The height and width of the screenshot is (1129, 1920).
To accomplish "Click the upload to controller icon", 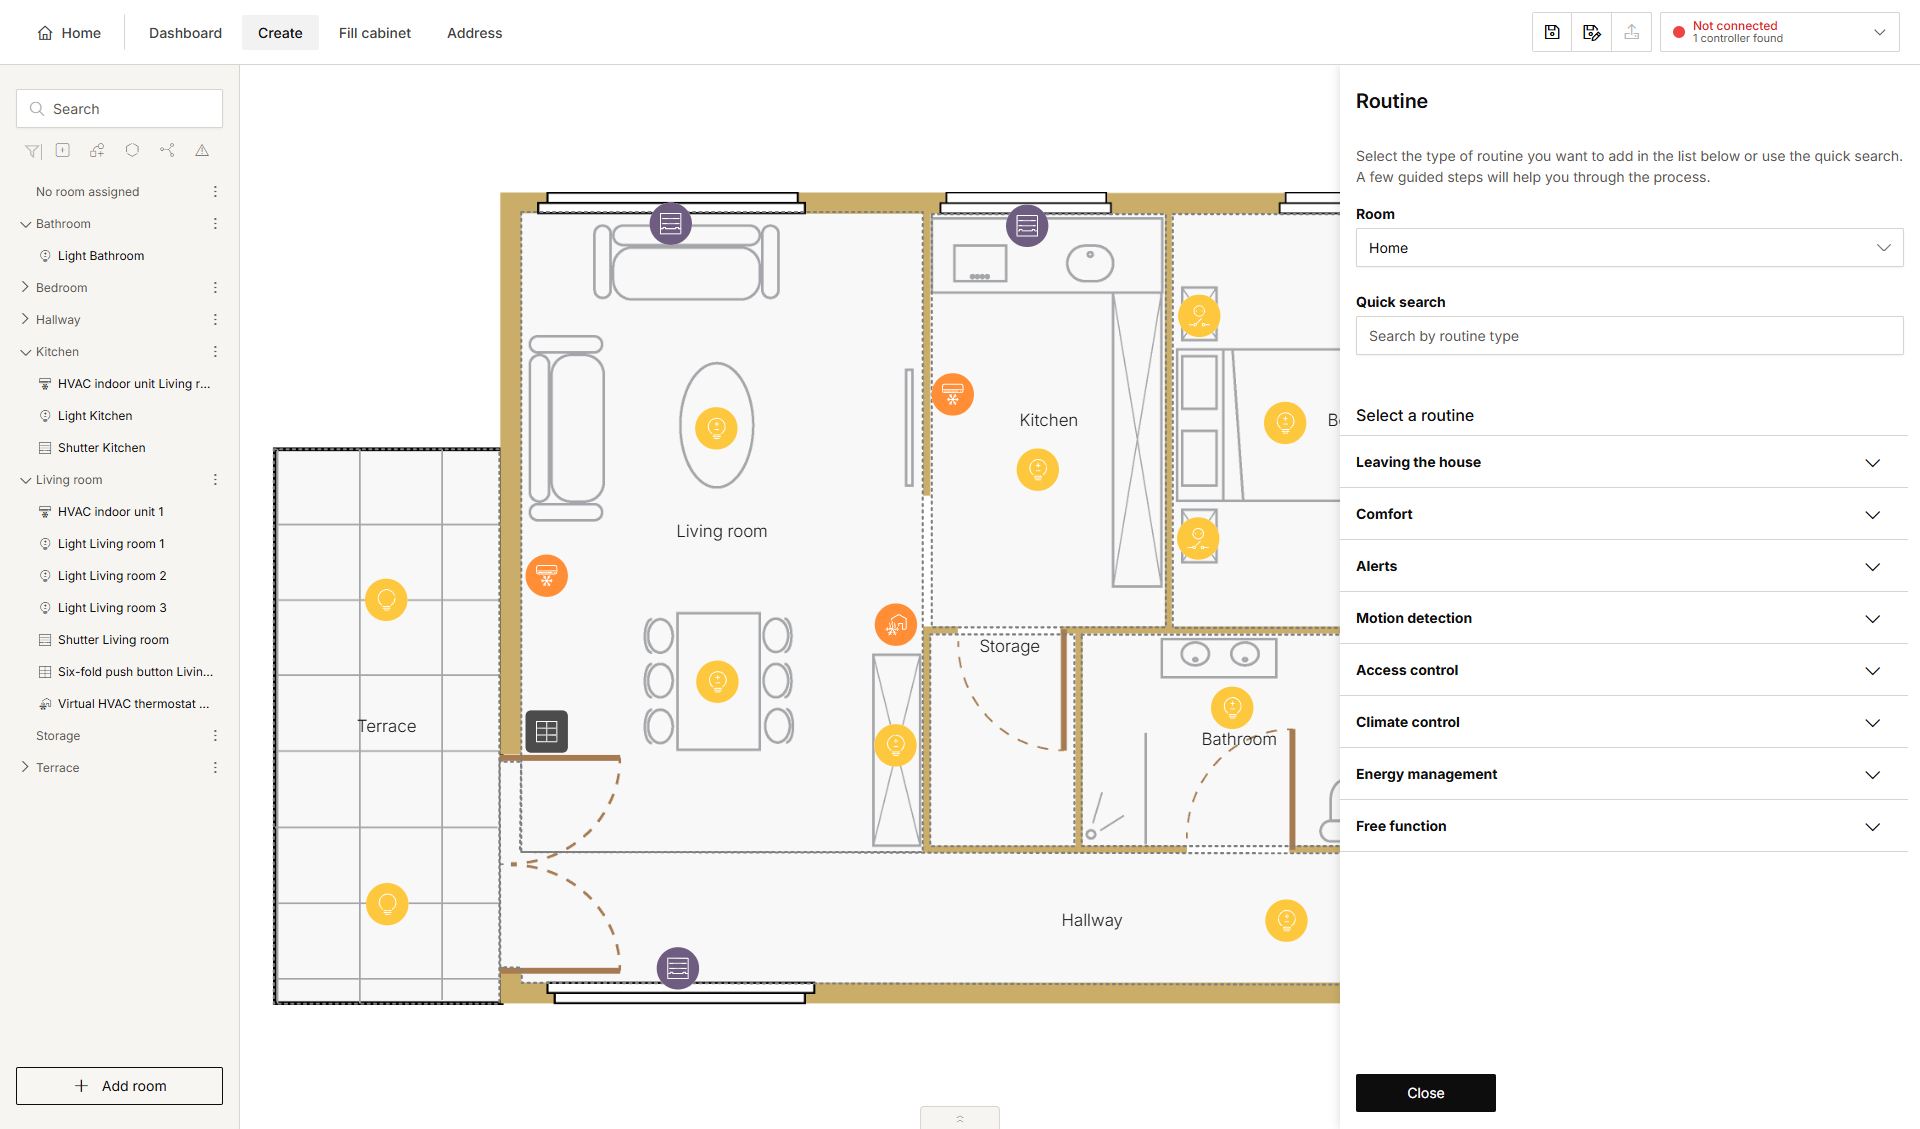I will click(1632, 32).
